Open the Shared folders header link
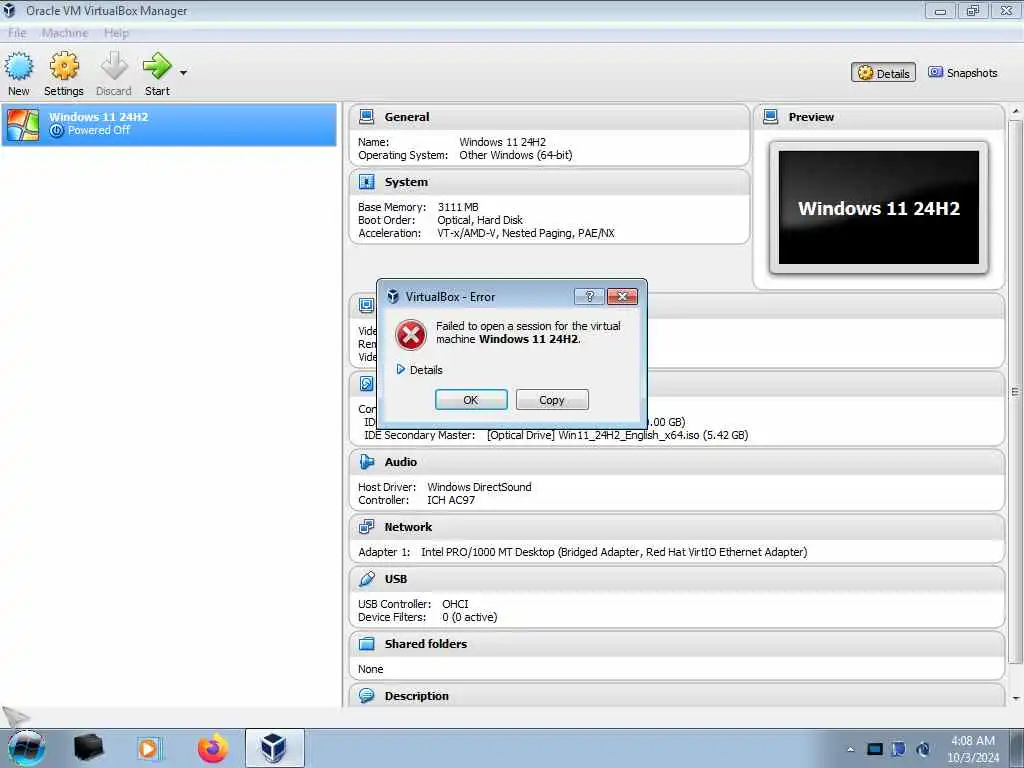Image resolution: width=1024 pixels, height=768 pixels. [x=426, y=644]
